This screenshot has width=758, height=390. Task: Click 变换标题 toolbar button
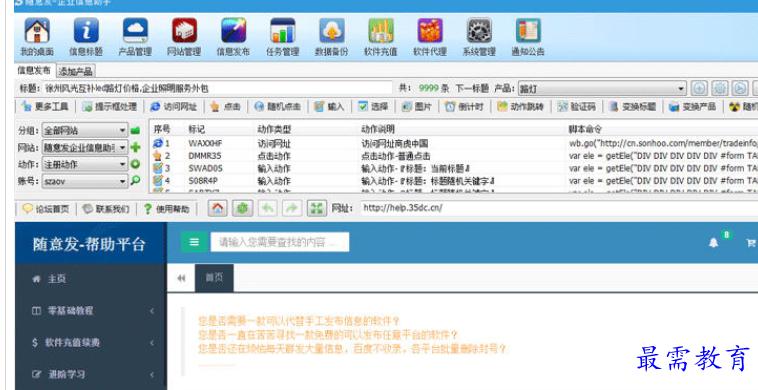[x=633, y=106]
